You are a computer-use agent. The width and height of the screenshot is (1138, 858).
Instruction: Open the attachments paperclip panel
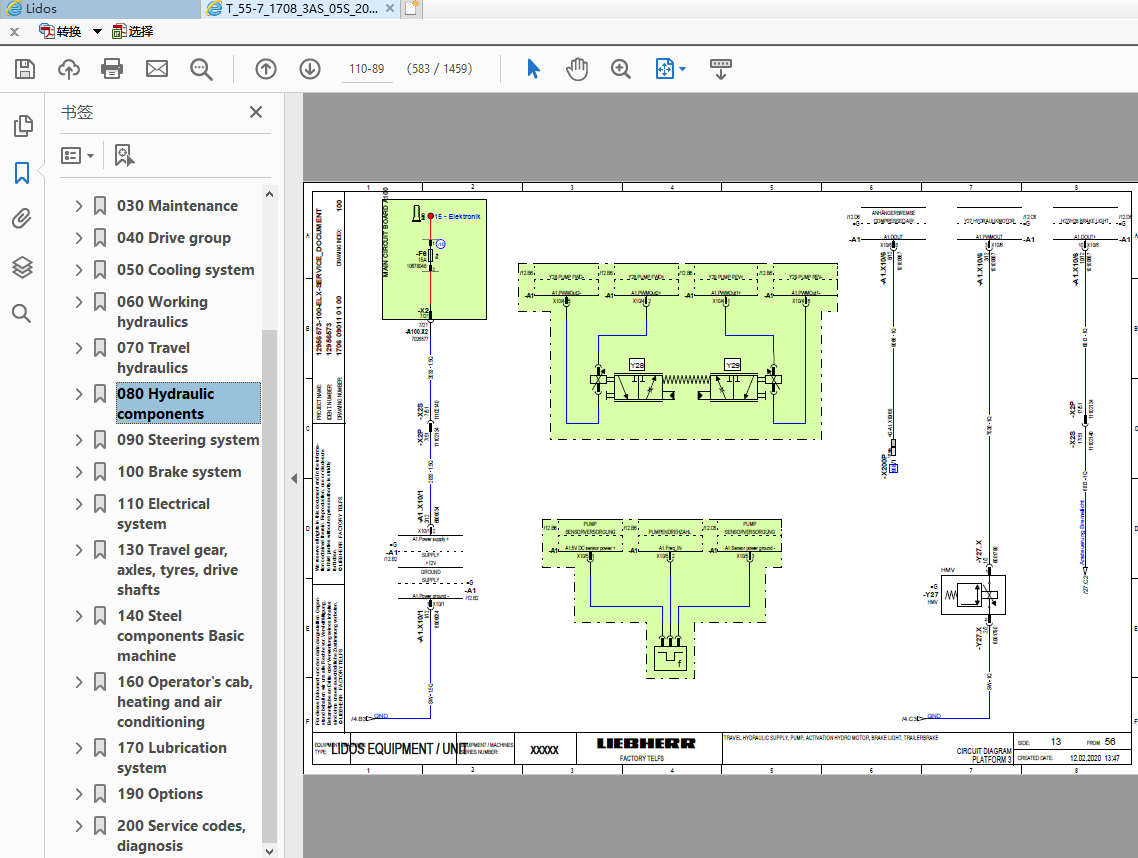click(x=22, y=219)
